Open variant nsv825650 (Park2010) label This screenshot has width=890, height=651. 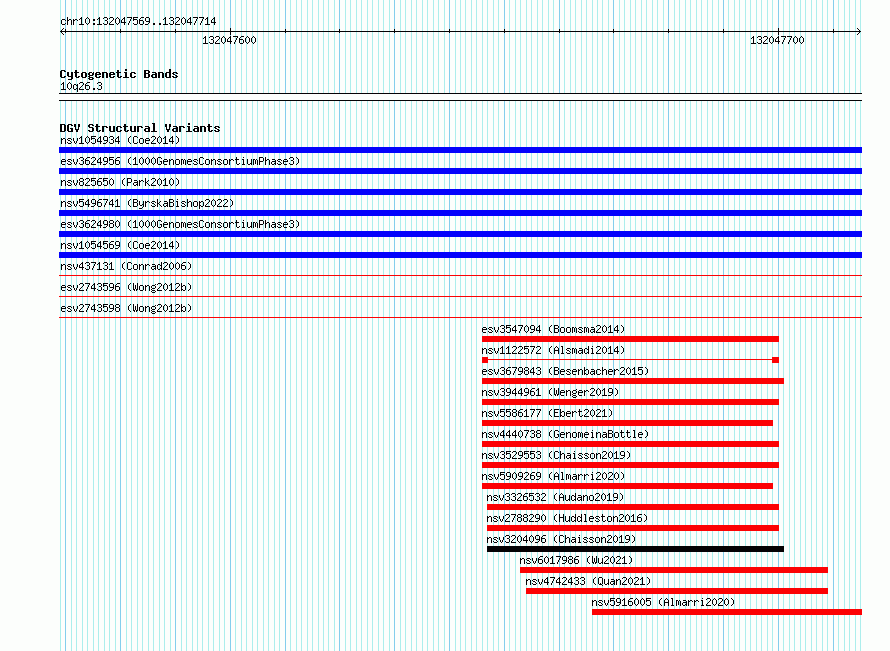(120, 182)
